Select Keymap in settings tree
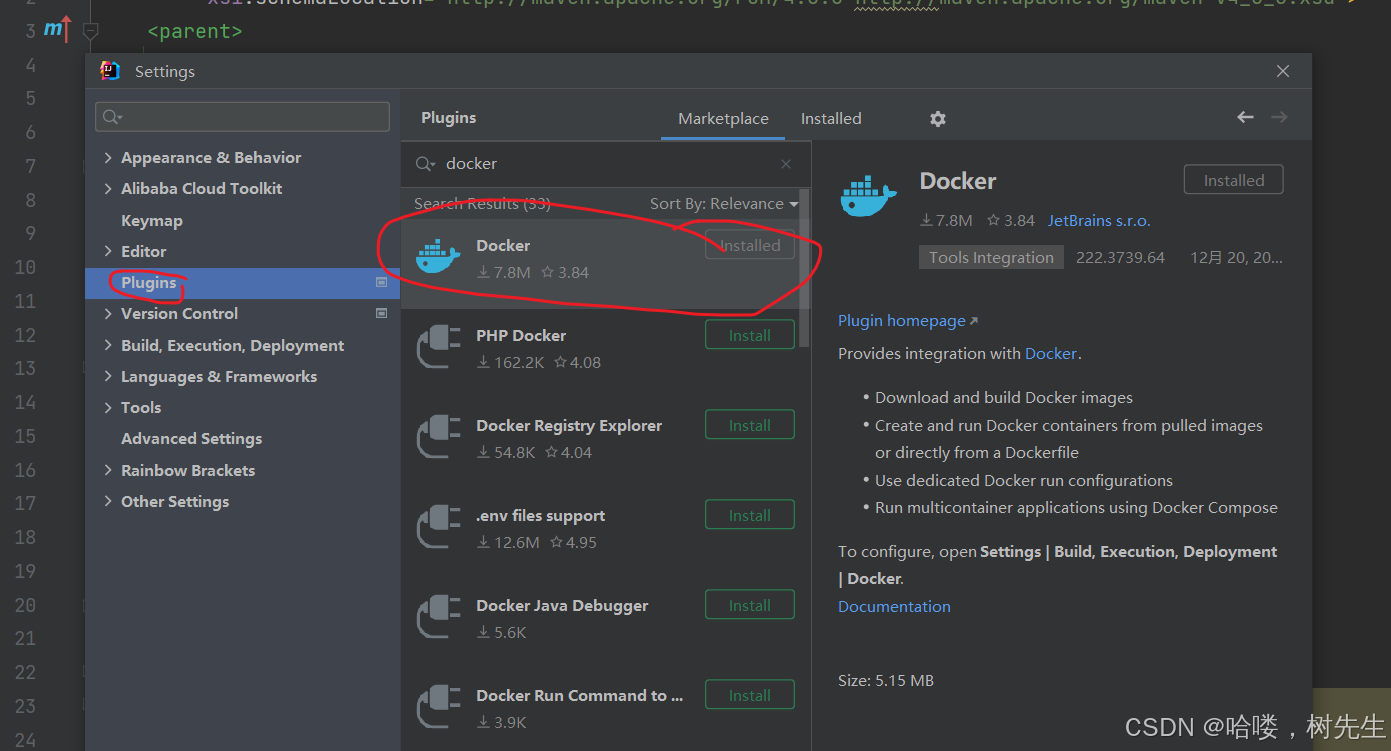 coord(152,221)
